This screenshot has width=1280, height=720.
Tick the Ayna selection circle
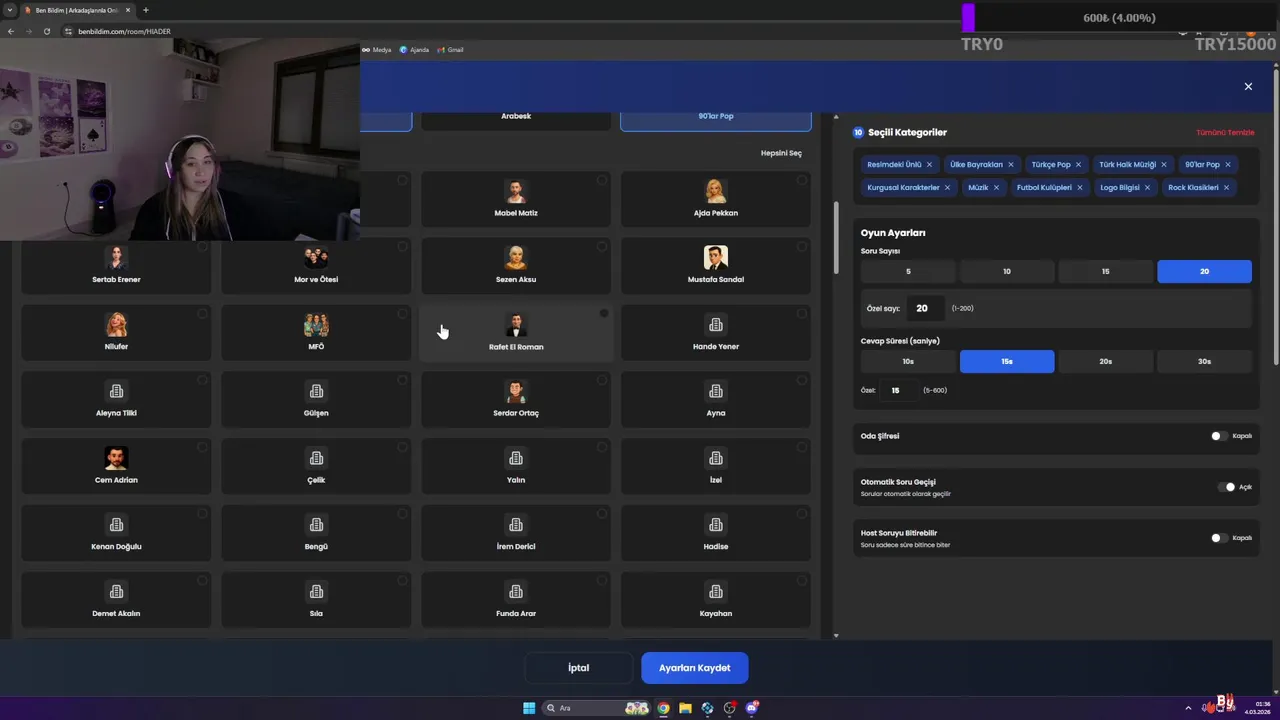pos(802,380)
